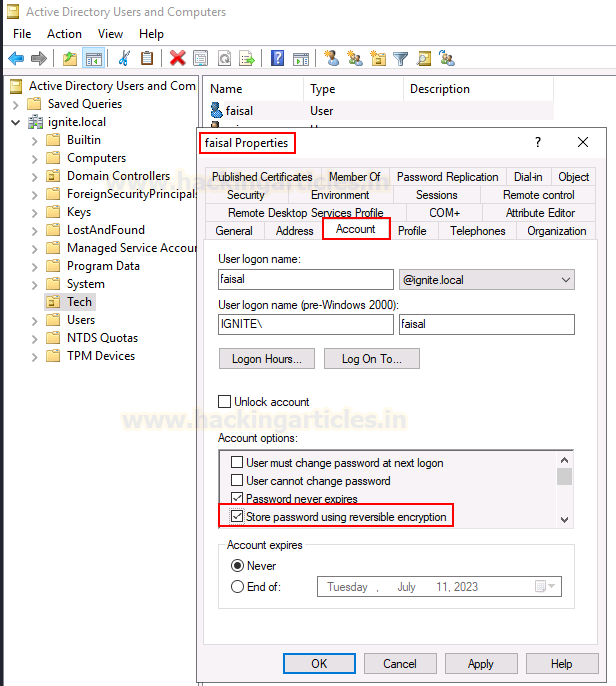Viewport: 616px width, 686px height.
Task: Expand the Builtin container
Action: pyautogui.click(x=35, y=141)
